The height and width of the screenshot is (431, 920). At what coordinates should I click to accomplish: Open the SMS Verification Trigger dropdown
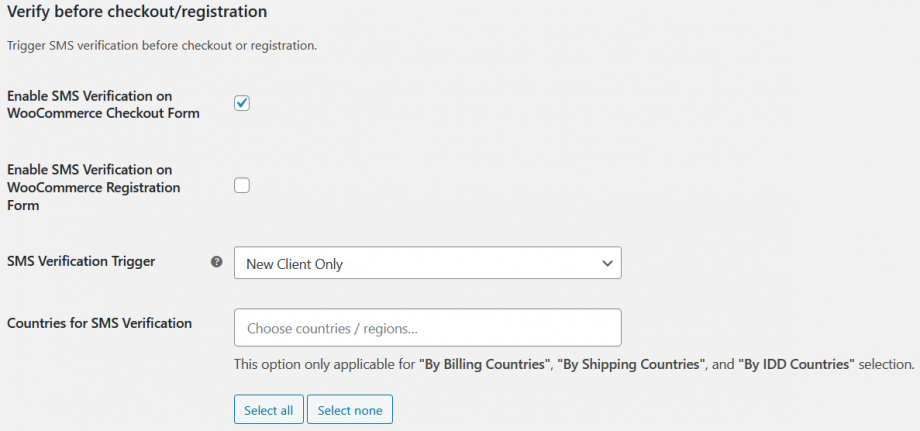[427, 263]
